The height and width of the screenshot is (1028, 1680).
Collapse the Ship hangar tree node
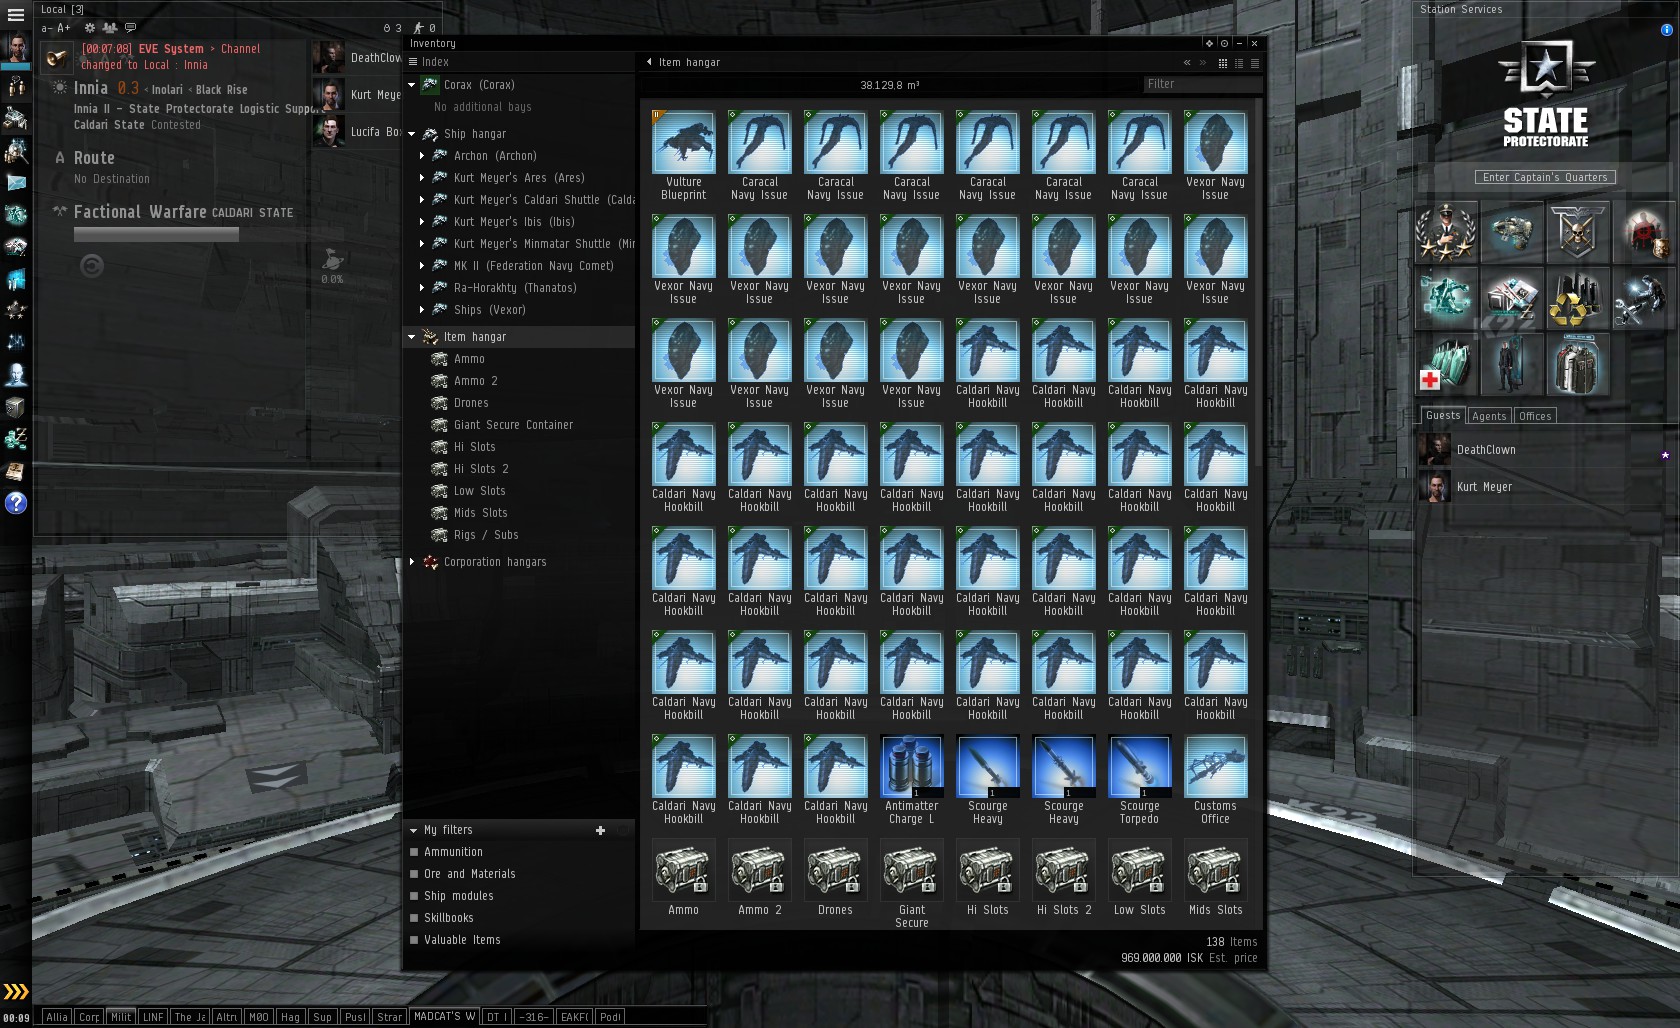tap(411, 134)
